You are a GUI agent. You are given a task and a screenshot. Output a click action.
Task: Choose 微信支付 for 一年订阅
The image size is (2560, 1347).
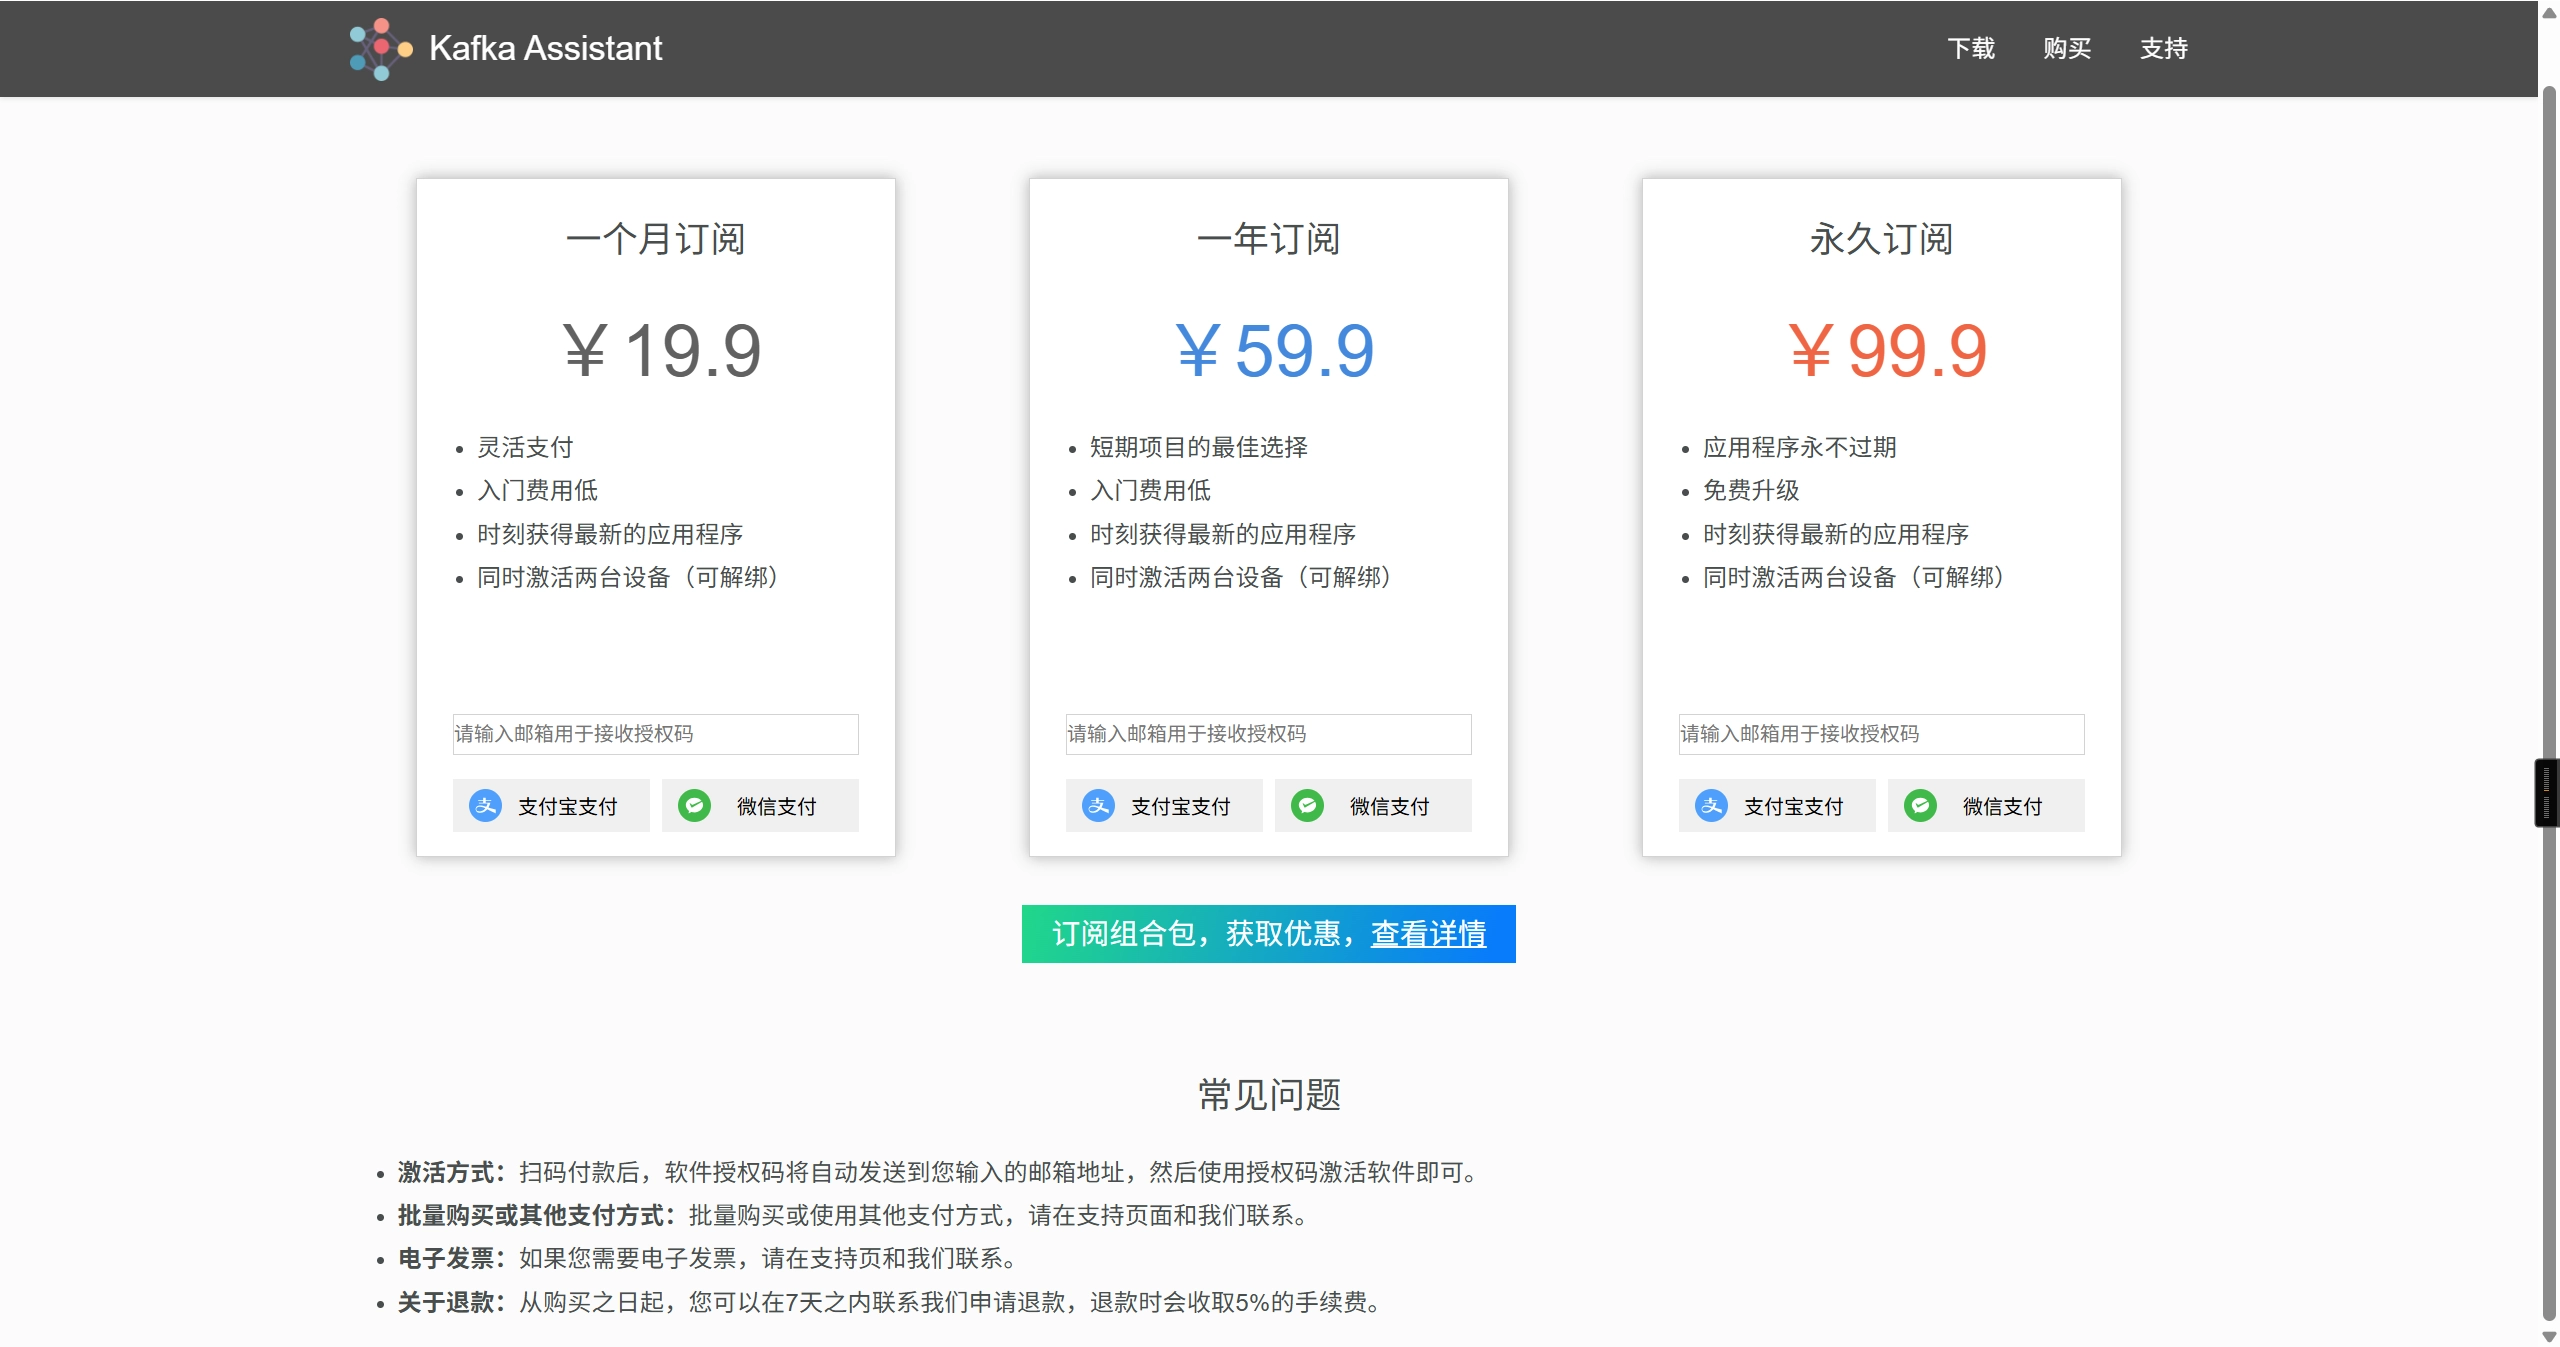pyautogui.click(x=1373, y=806)
